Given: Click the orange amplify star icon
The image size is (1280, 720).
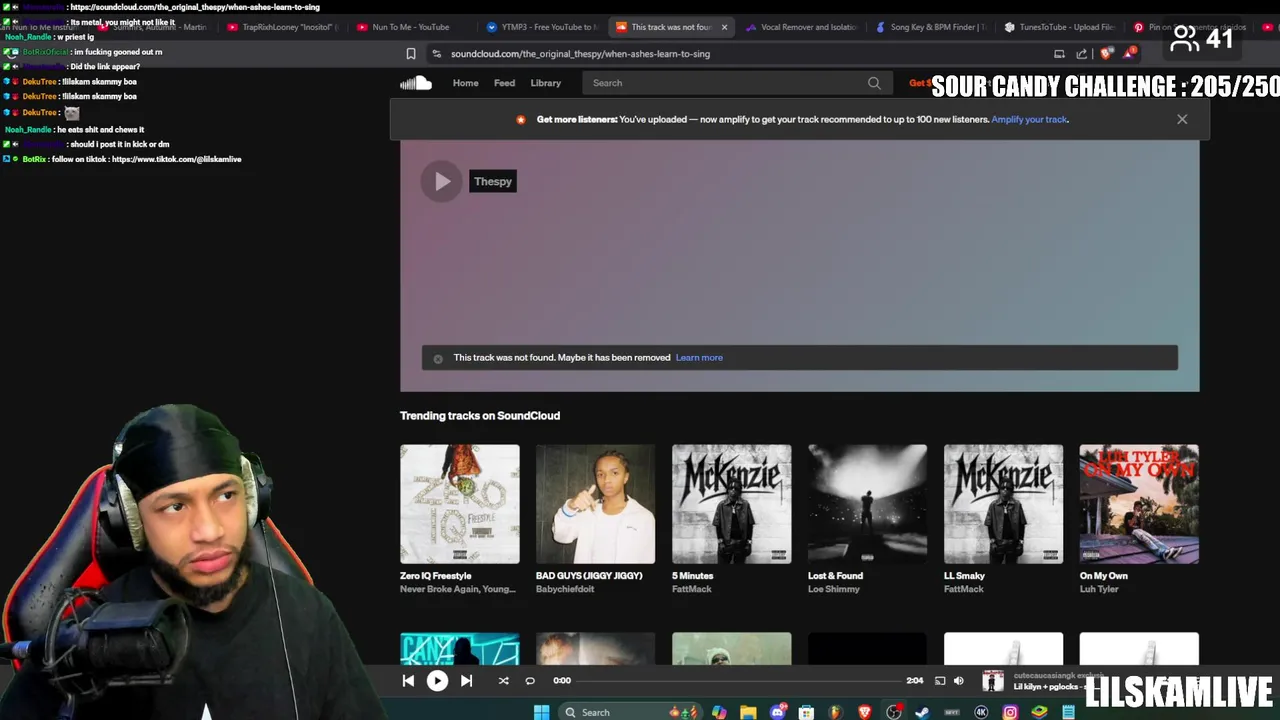Looking at the screenshot, I should (521, 120).
